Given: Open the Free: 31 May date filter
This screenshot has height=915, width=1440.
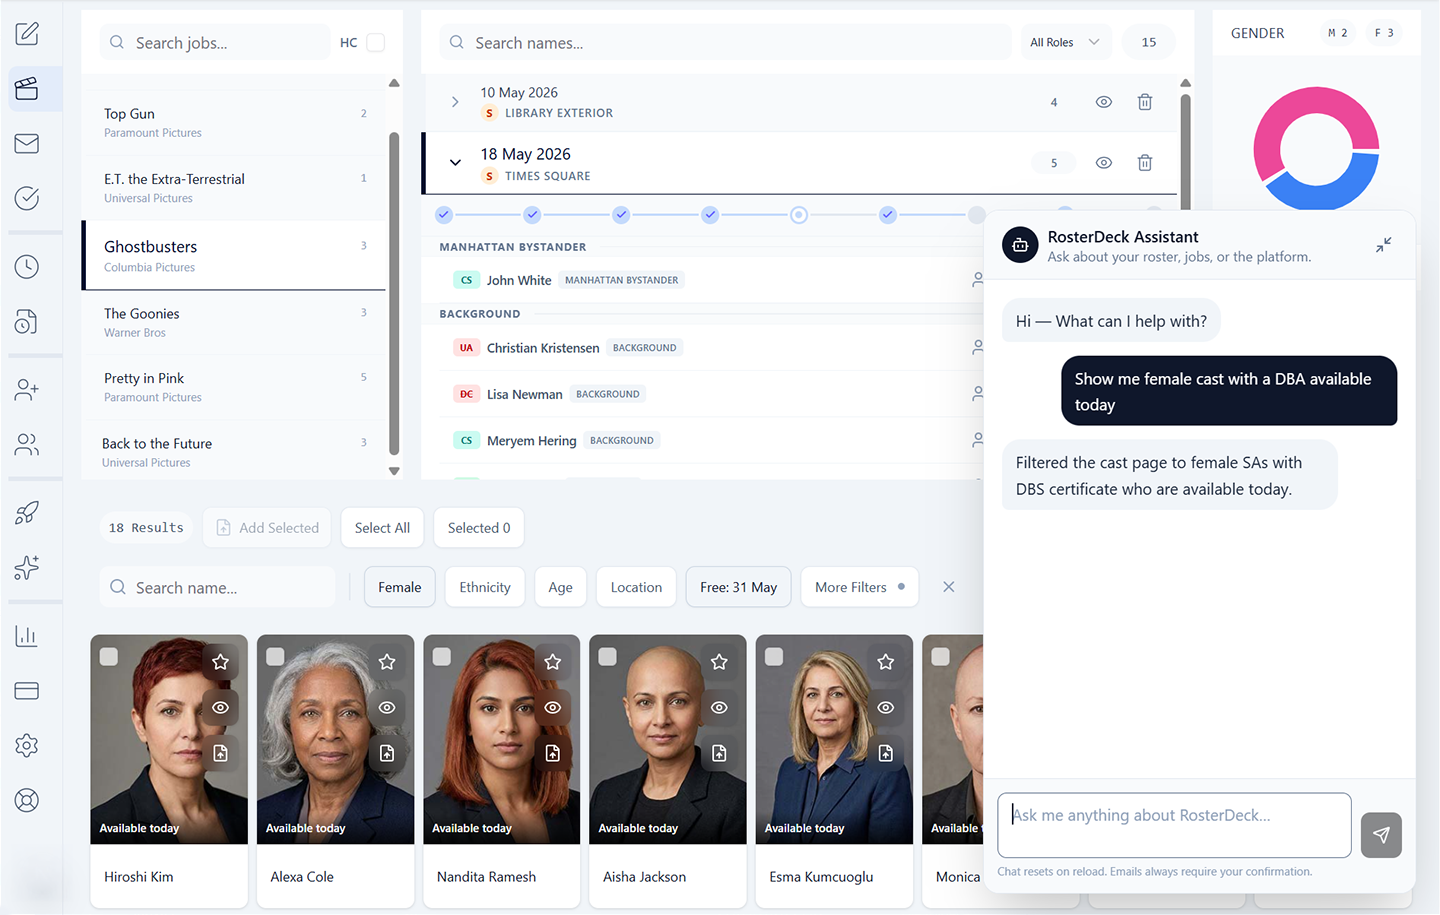Looking at the screenshot, I should 739,587.
